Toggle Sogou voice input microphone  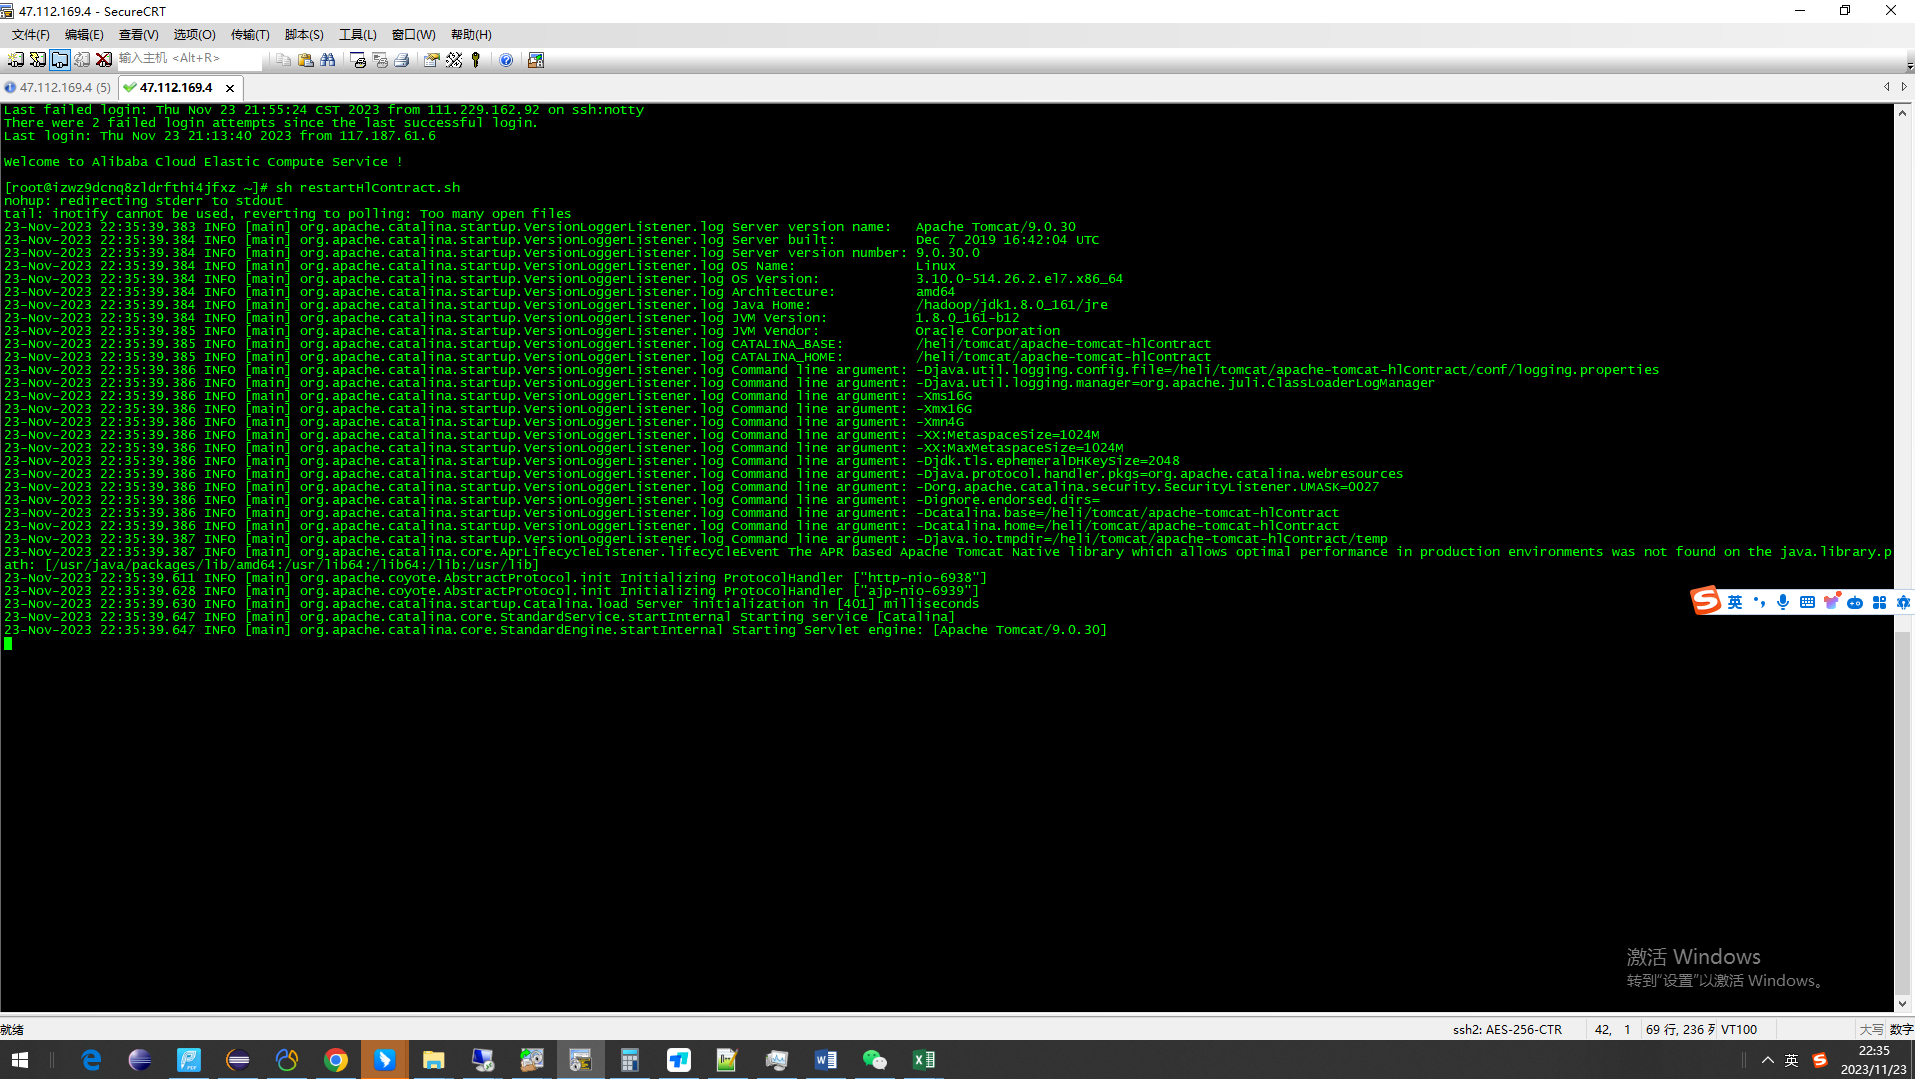pyautogui.click(x=1783, y=602)
